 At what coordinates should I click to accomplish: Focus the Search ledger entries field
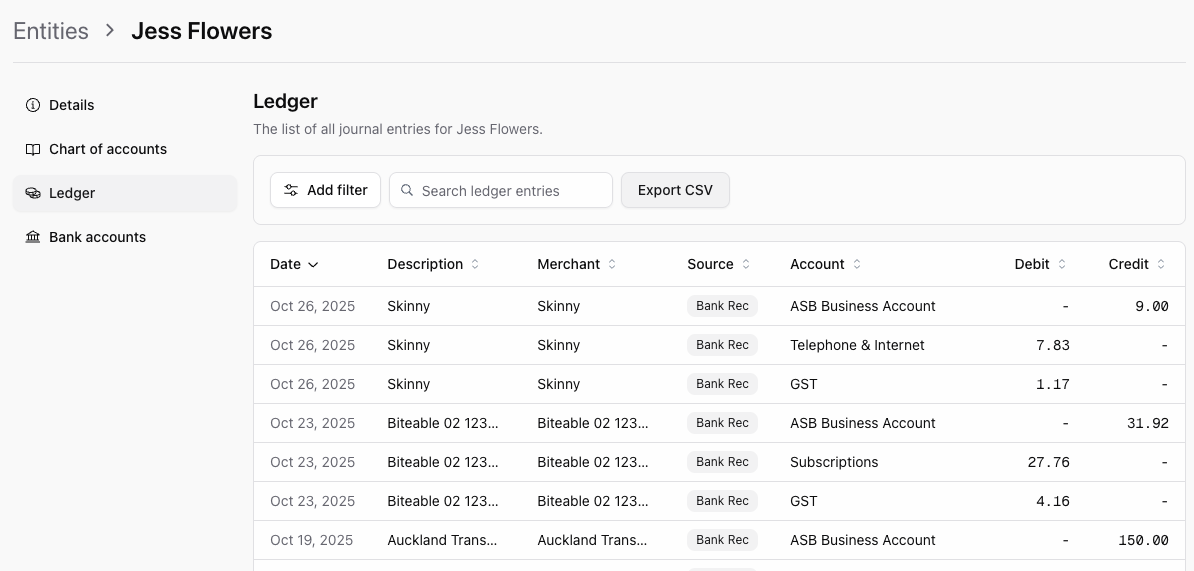510,190
